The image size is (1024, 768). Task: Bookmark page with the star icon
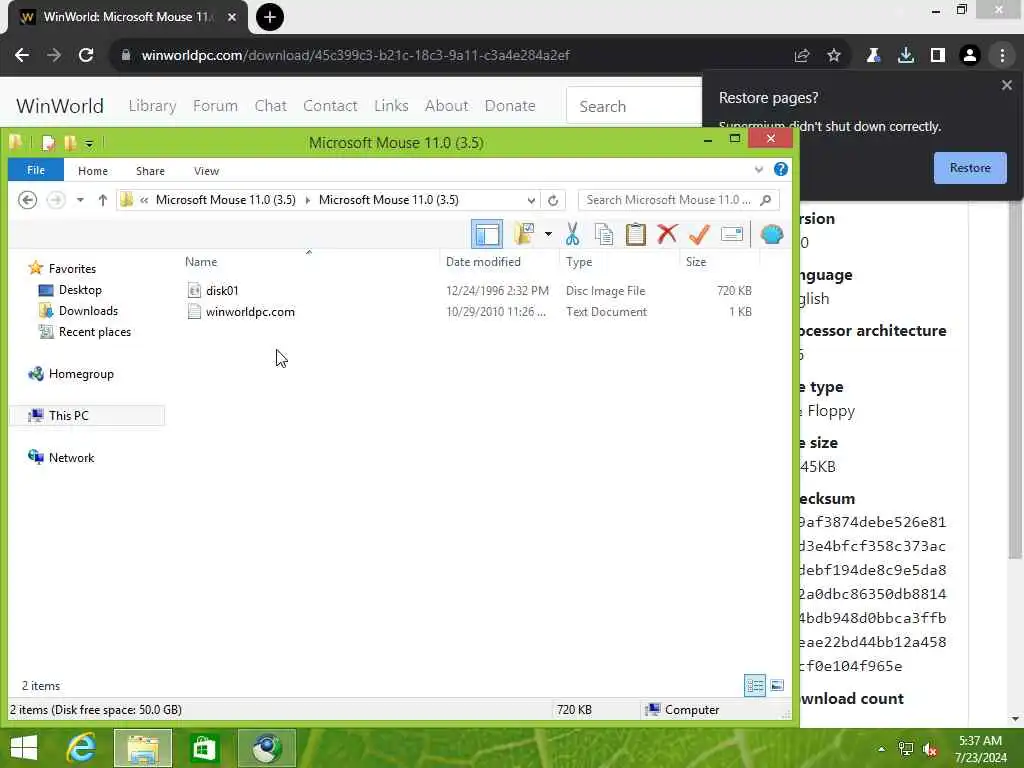(834, 56)
